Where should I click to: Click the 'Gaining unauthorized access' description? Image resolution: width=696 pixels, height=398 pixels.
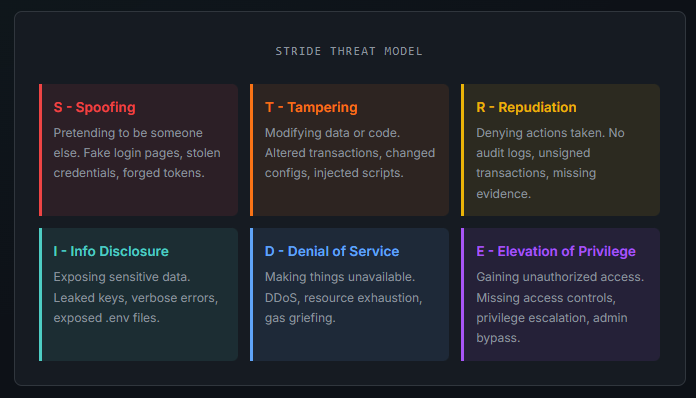pos(560,307)
